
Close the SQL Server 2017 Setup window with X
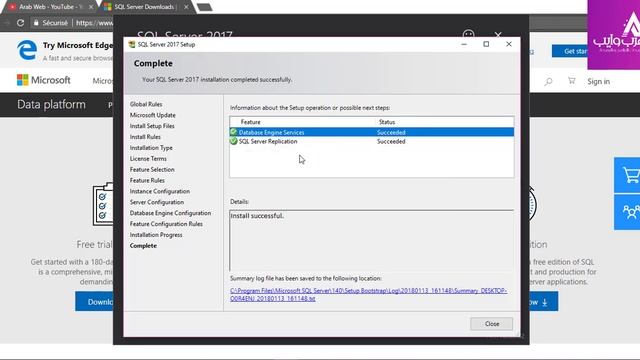pos(509,44)
